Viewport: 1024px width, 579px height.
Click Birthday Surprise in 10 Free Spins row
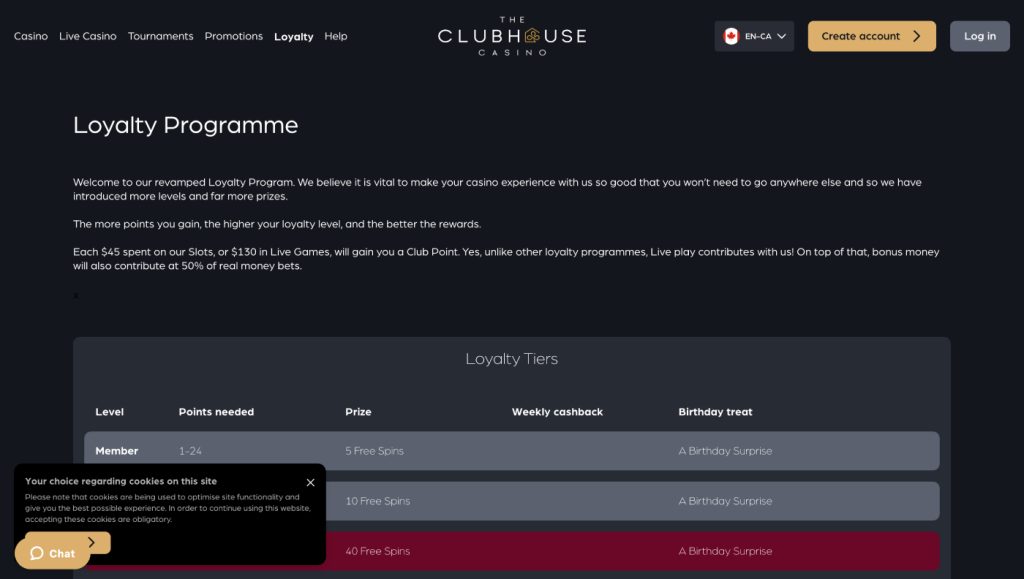tap(725, 501)
